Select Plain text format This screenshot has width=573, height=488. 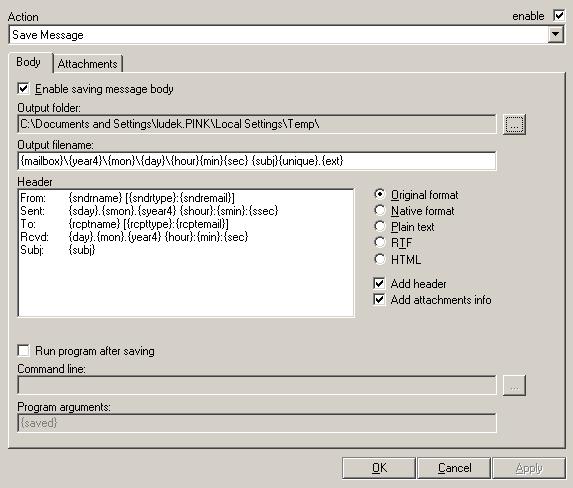[x=380, y=227]
